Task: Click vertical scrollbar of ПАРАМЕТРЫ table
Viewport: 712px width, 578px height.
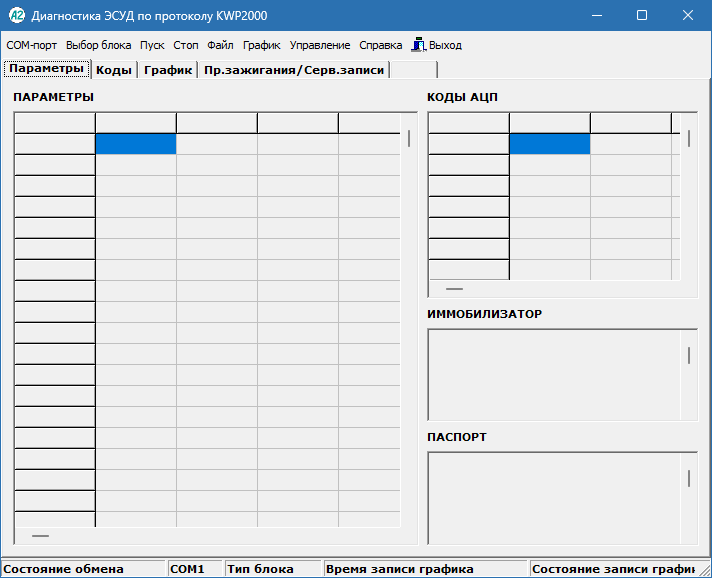Action: point(409,320)
